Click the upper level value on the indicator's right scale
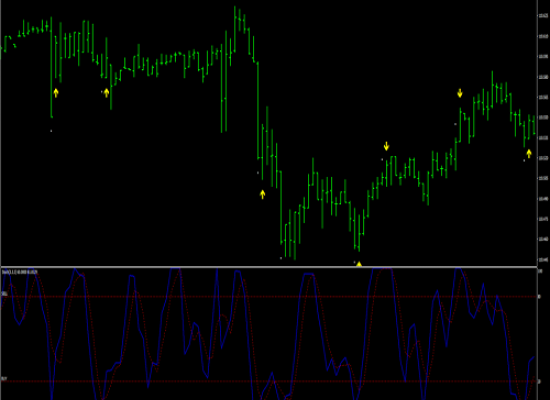This screenshot has height=400, width=550. point(540,297)
